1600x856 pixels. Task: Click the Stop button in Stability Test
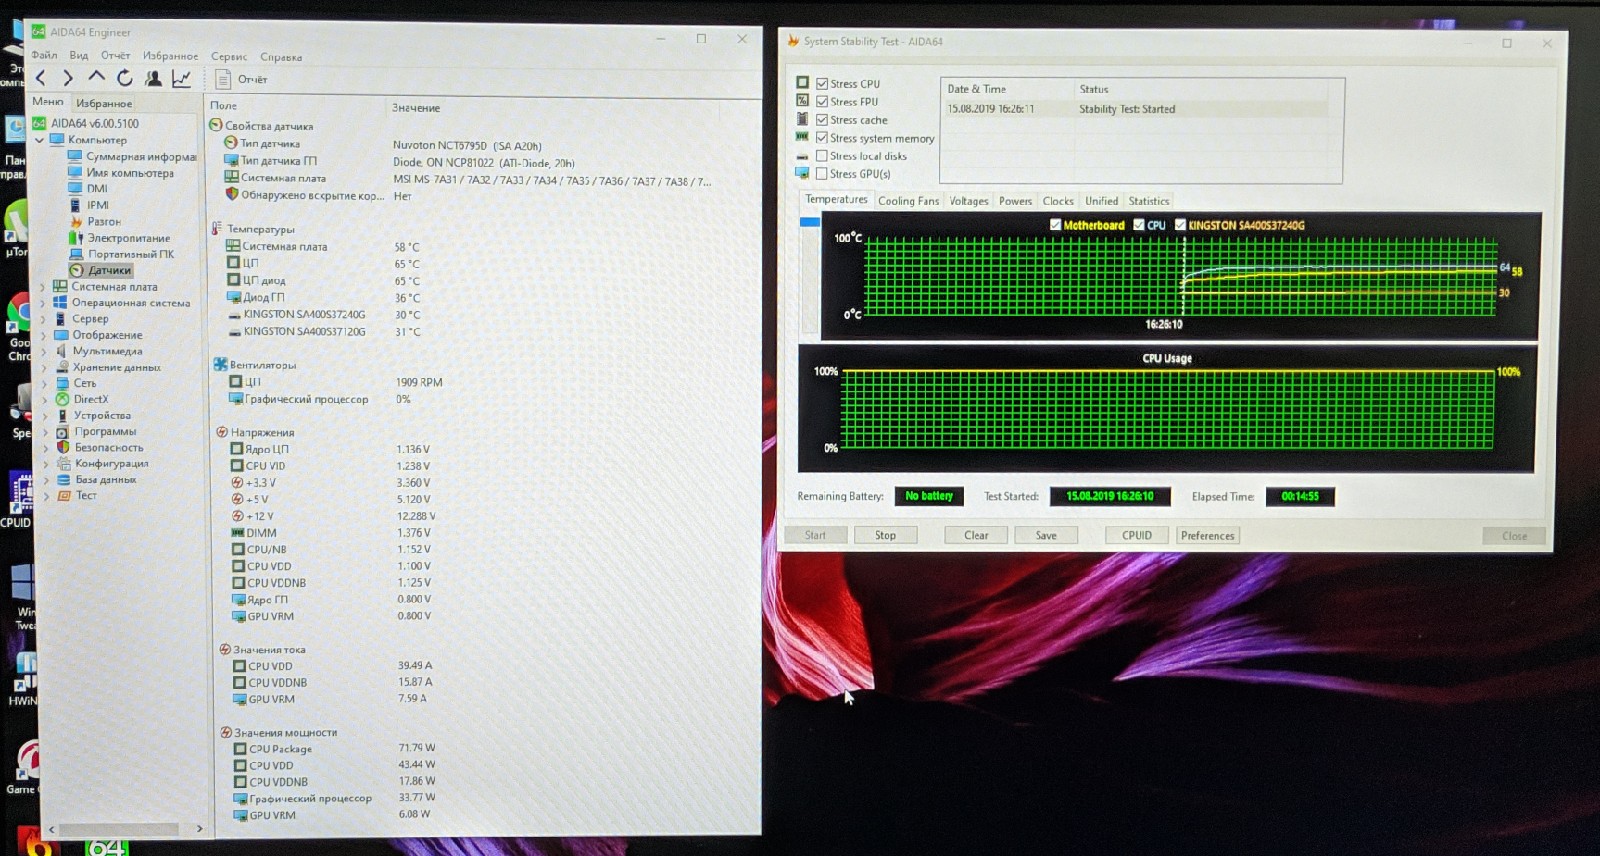click(x=885, y=535)
